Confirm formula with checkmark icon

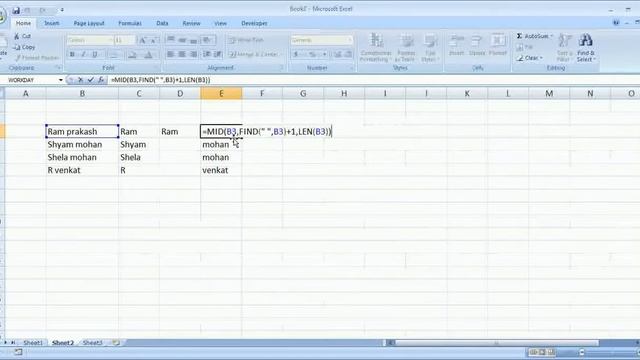(91, 80)
